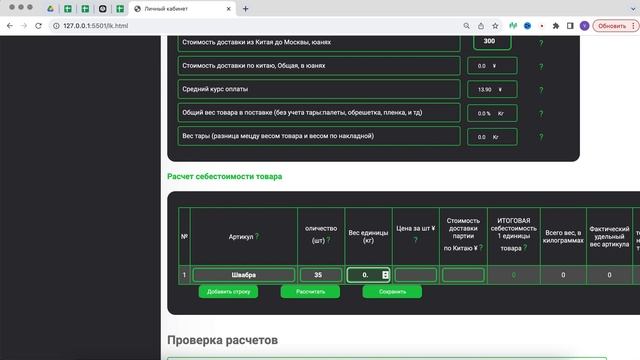Edit Вес тары value field
Image resolution: width=640 pixels, height=360 pixels.
(492, 137)
